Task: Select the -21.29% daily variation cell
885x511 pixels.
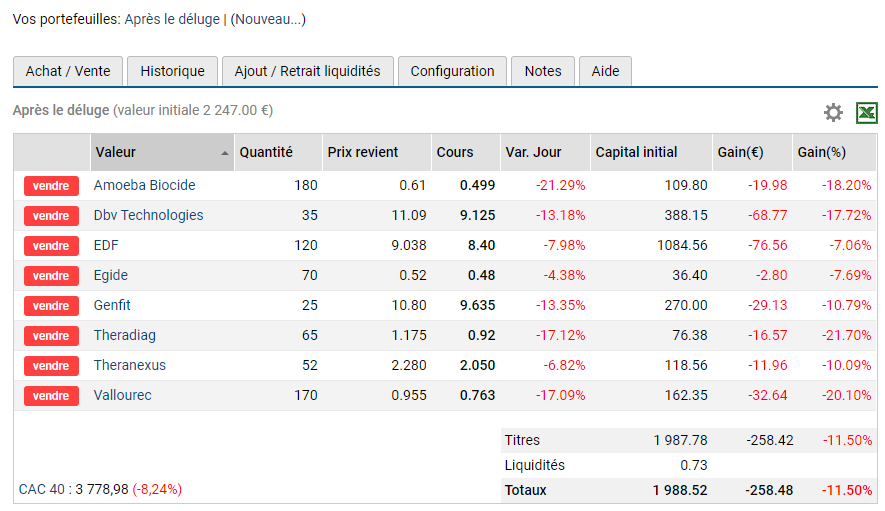Action: (x=560, y=185)
